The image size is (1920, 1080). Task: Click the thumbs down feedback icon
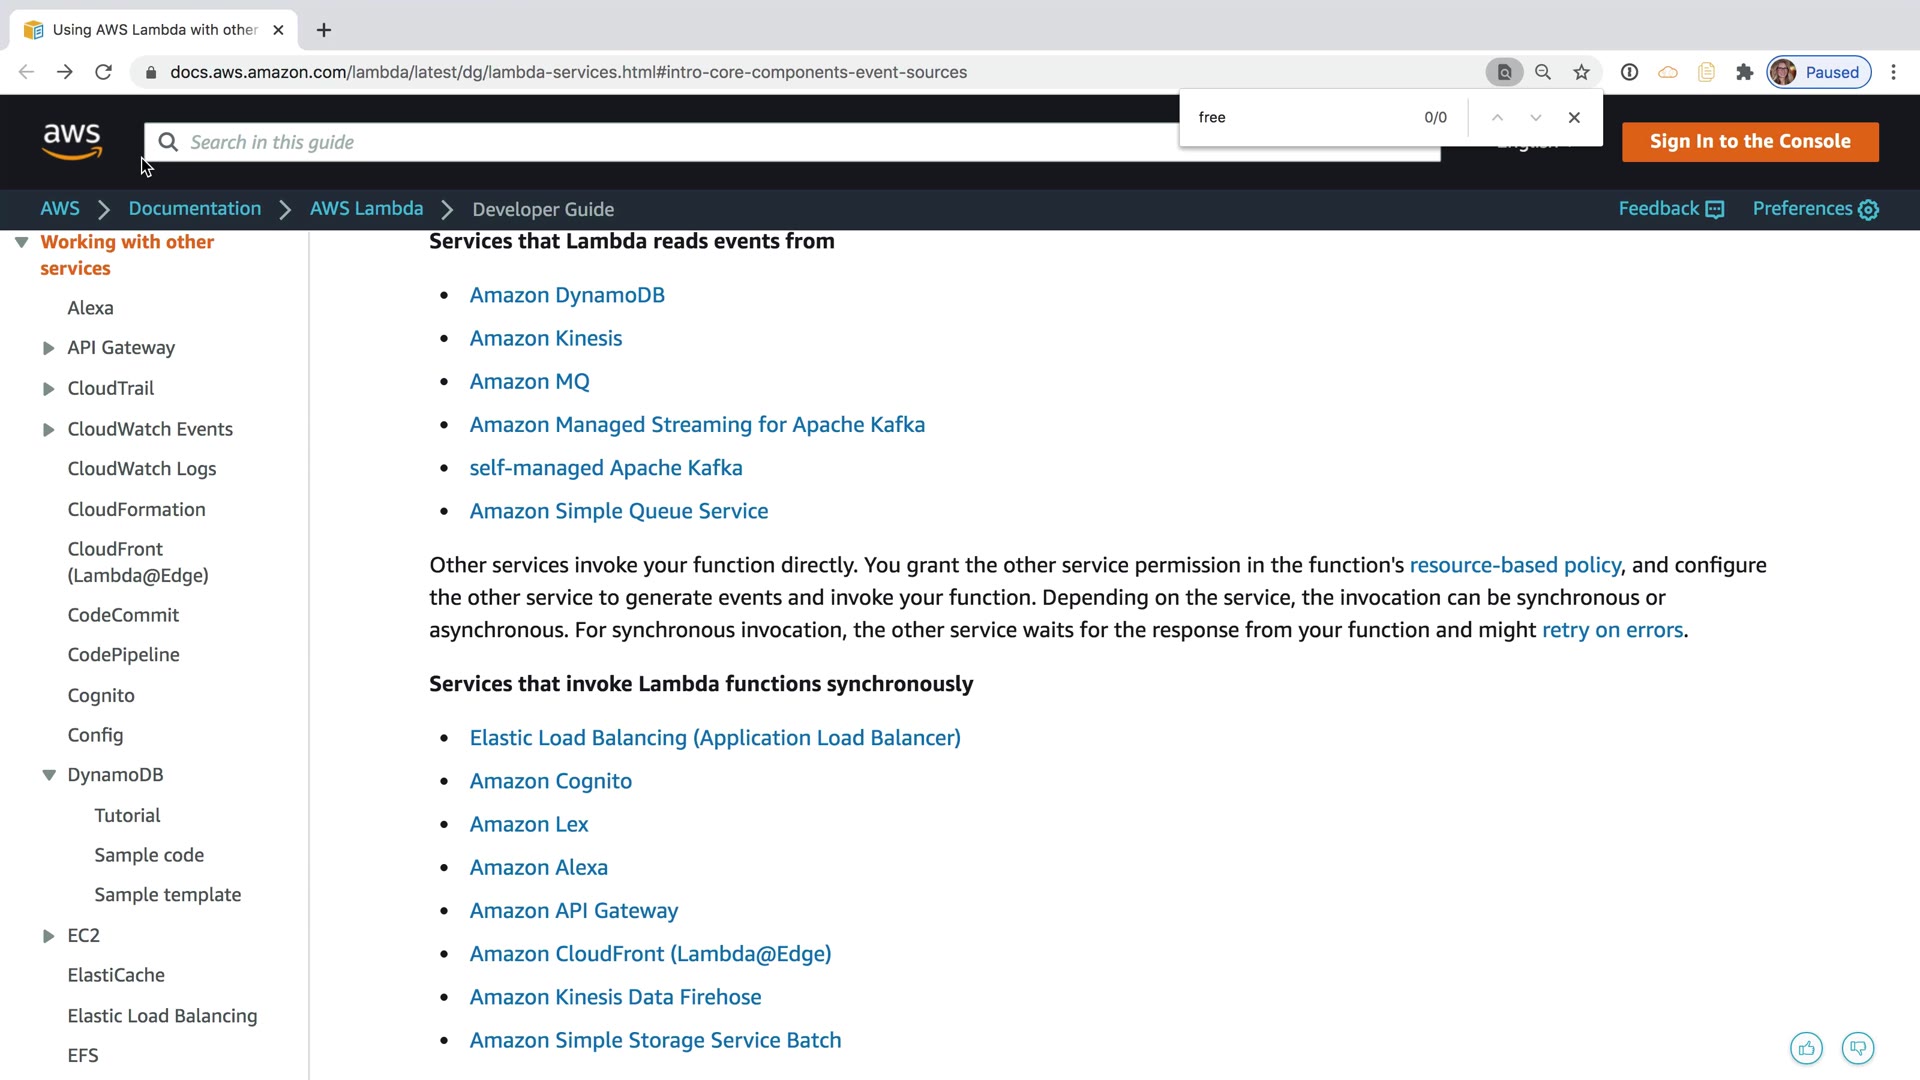click(x=1858, y=1048)
